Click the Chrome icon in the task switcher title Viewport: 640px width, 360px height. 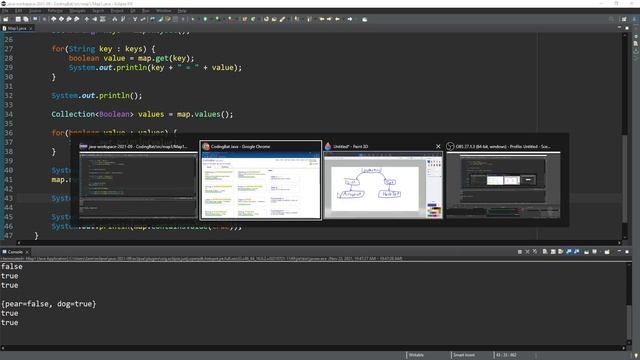[x=206, y=147]
